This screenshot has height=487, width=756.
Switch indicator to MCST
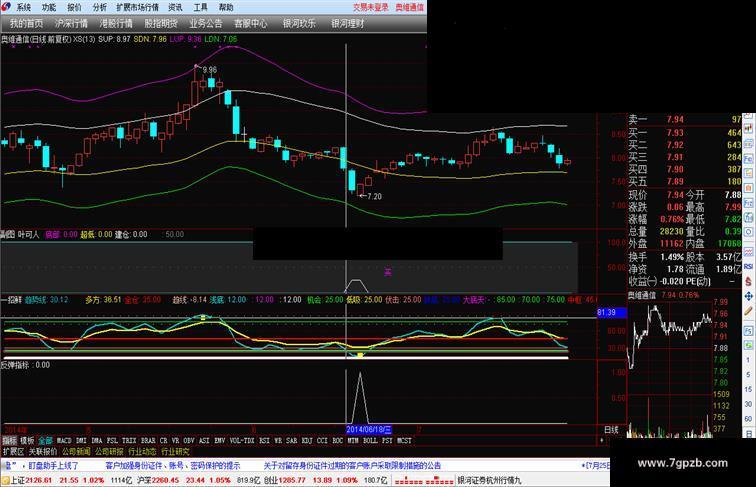tap(404, 440)
